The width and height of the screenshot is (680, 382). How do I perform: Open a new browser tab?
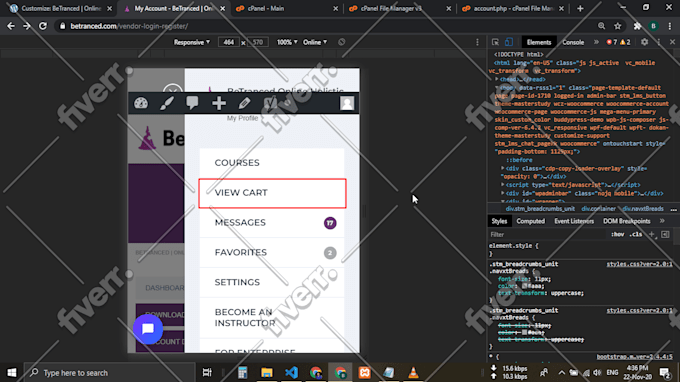(580, 8)
